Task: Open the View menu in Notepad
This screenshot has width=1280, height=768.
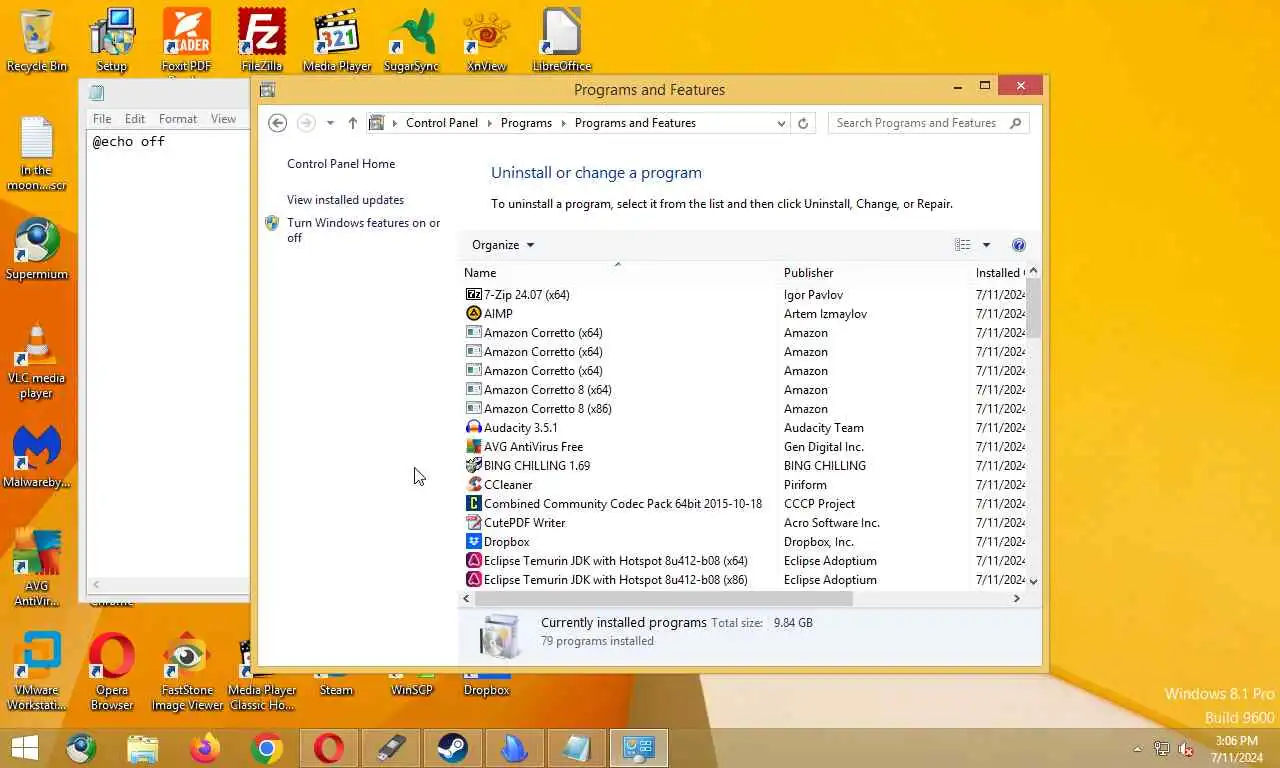Action: [223, 119]
